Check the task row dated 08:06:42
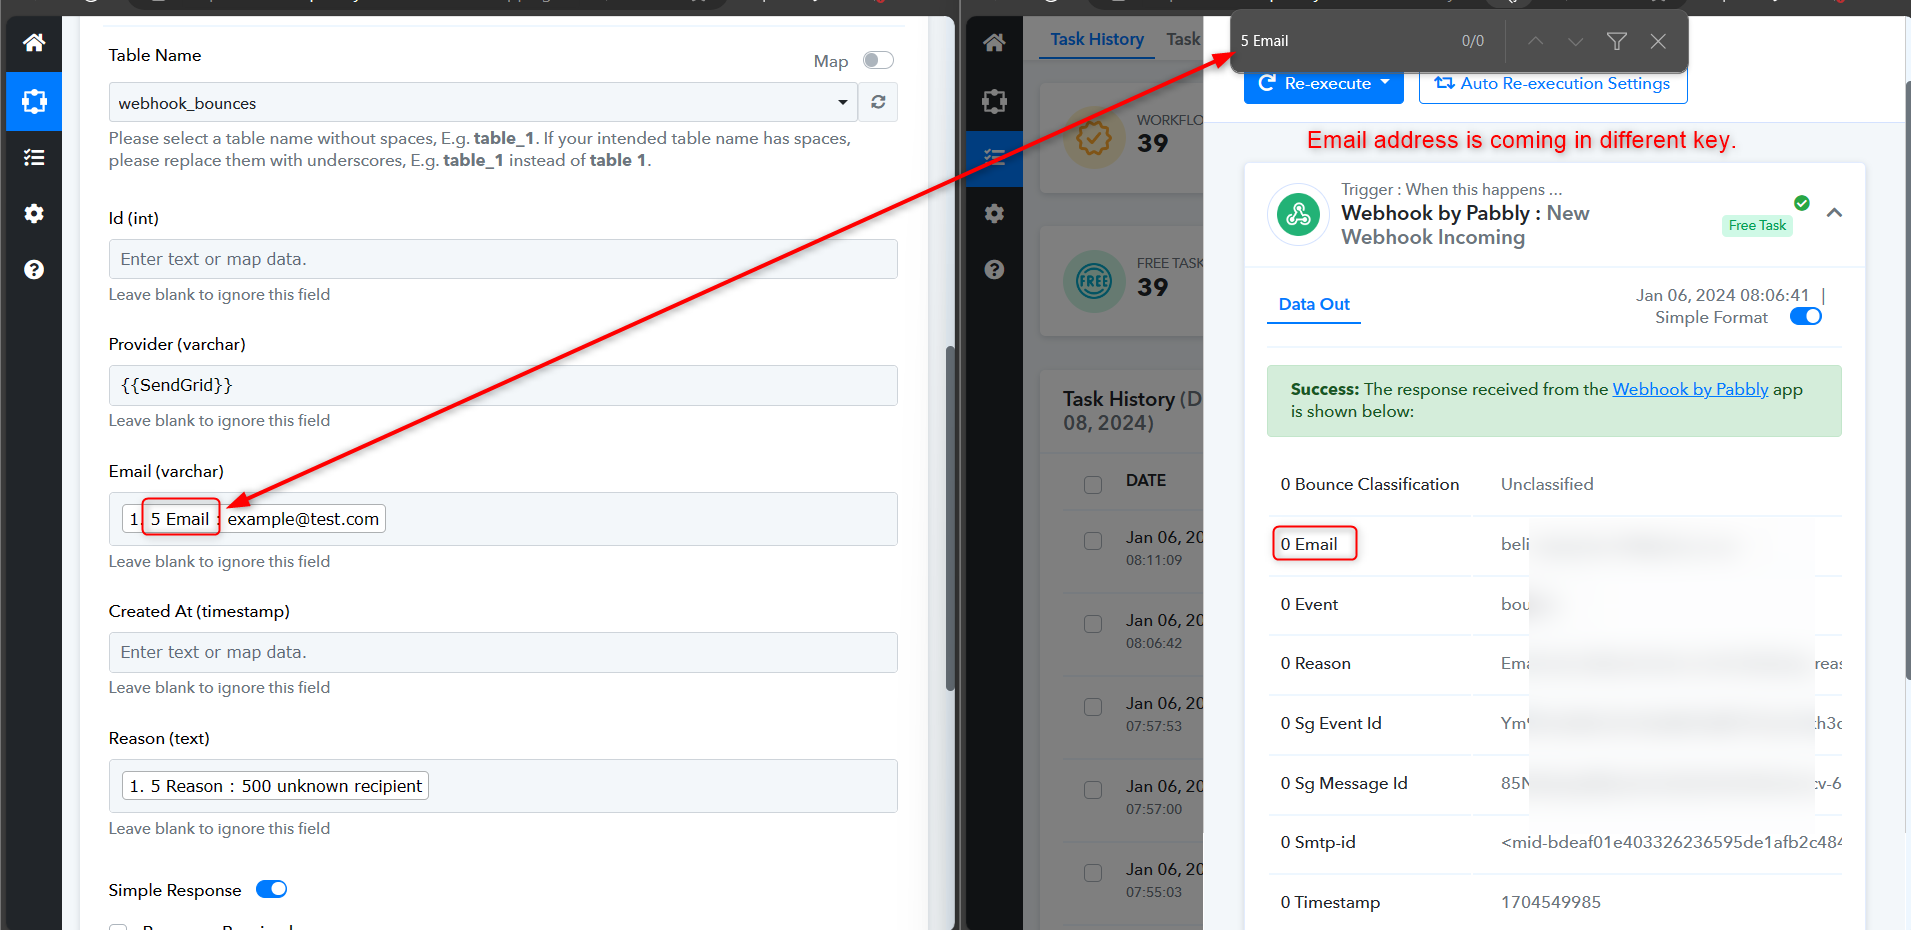The width and height of the screenshot is (1911, 930). tap(1093, 624)
